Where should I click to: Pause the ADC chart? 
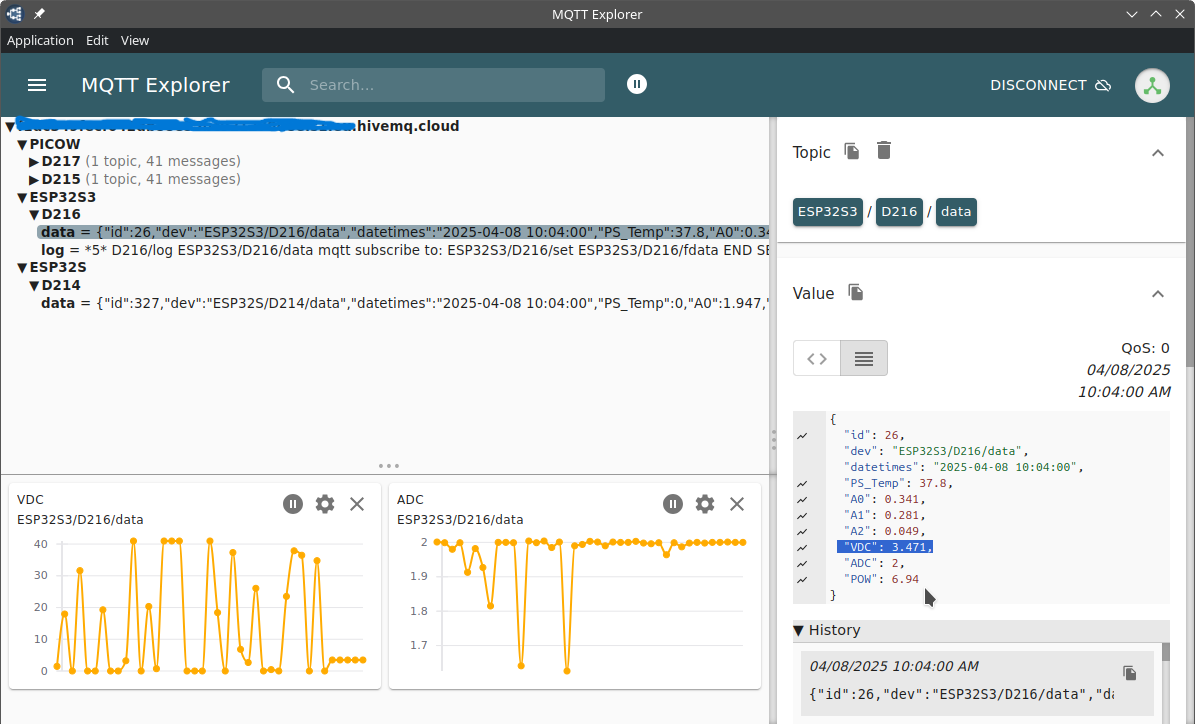pos(672,504)
